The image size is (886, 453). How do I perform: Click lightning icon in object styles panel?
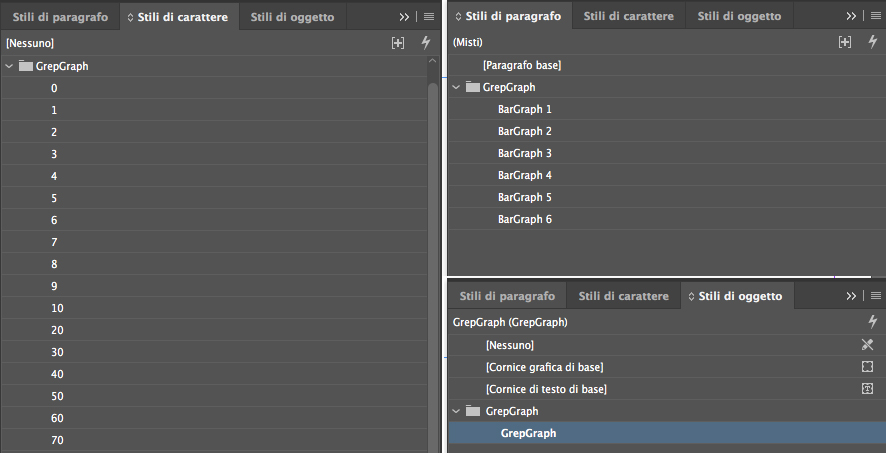coord(873,322)
